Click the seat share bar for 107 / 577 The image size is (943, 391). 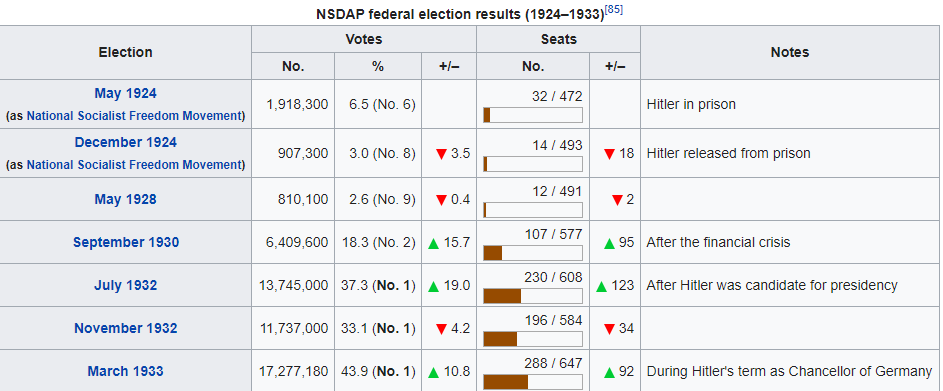(533, 253)
